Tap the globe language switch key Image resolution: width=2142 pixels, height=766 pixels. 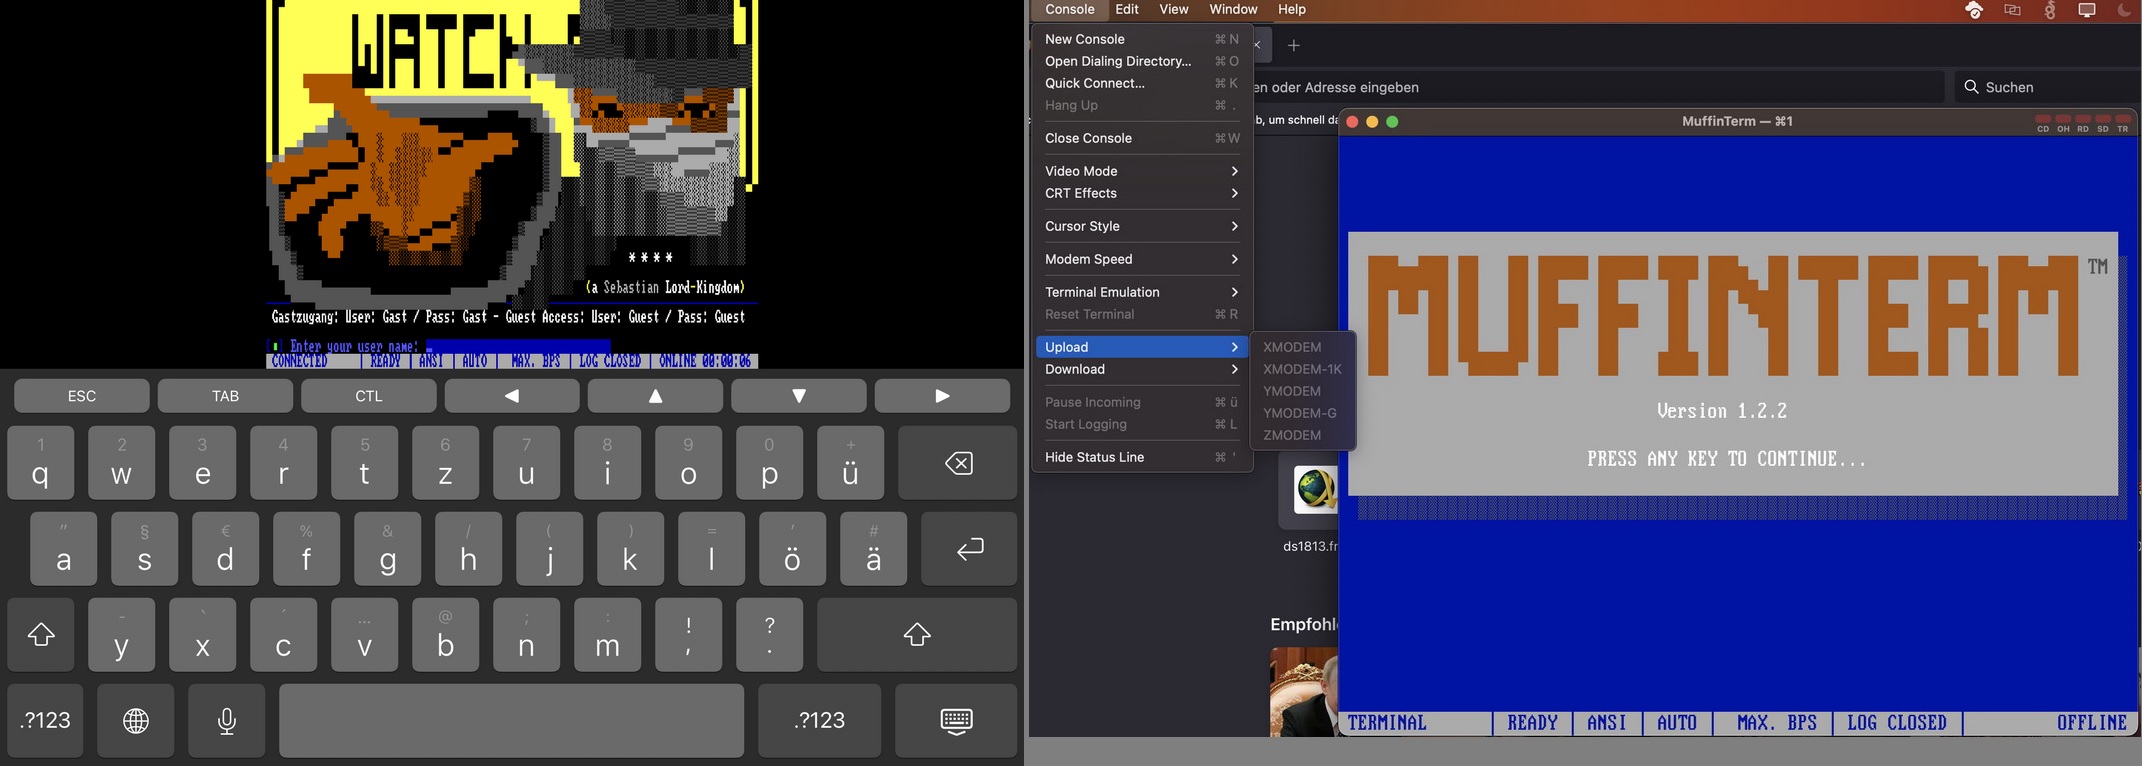coord(136,721)
